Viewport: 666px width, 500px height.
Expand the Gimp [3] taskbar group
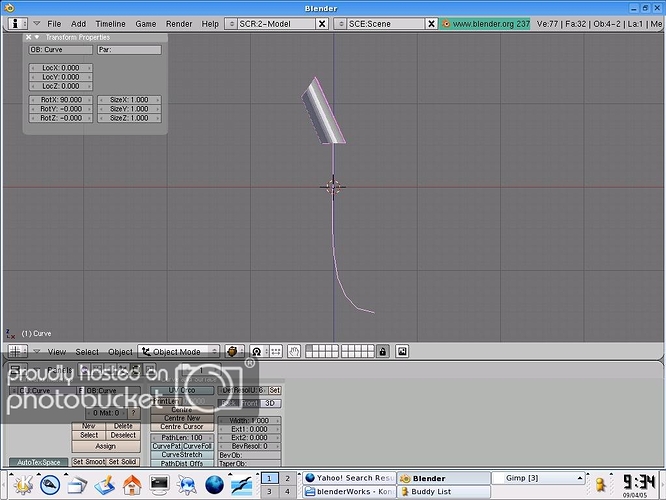tap(539, 478)
